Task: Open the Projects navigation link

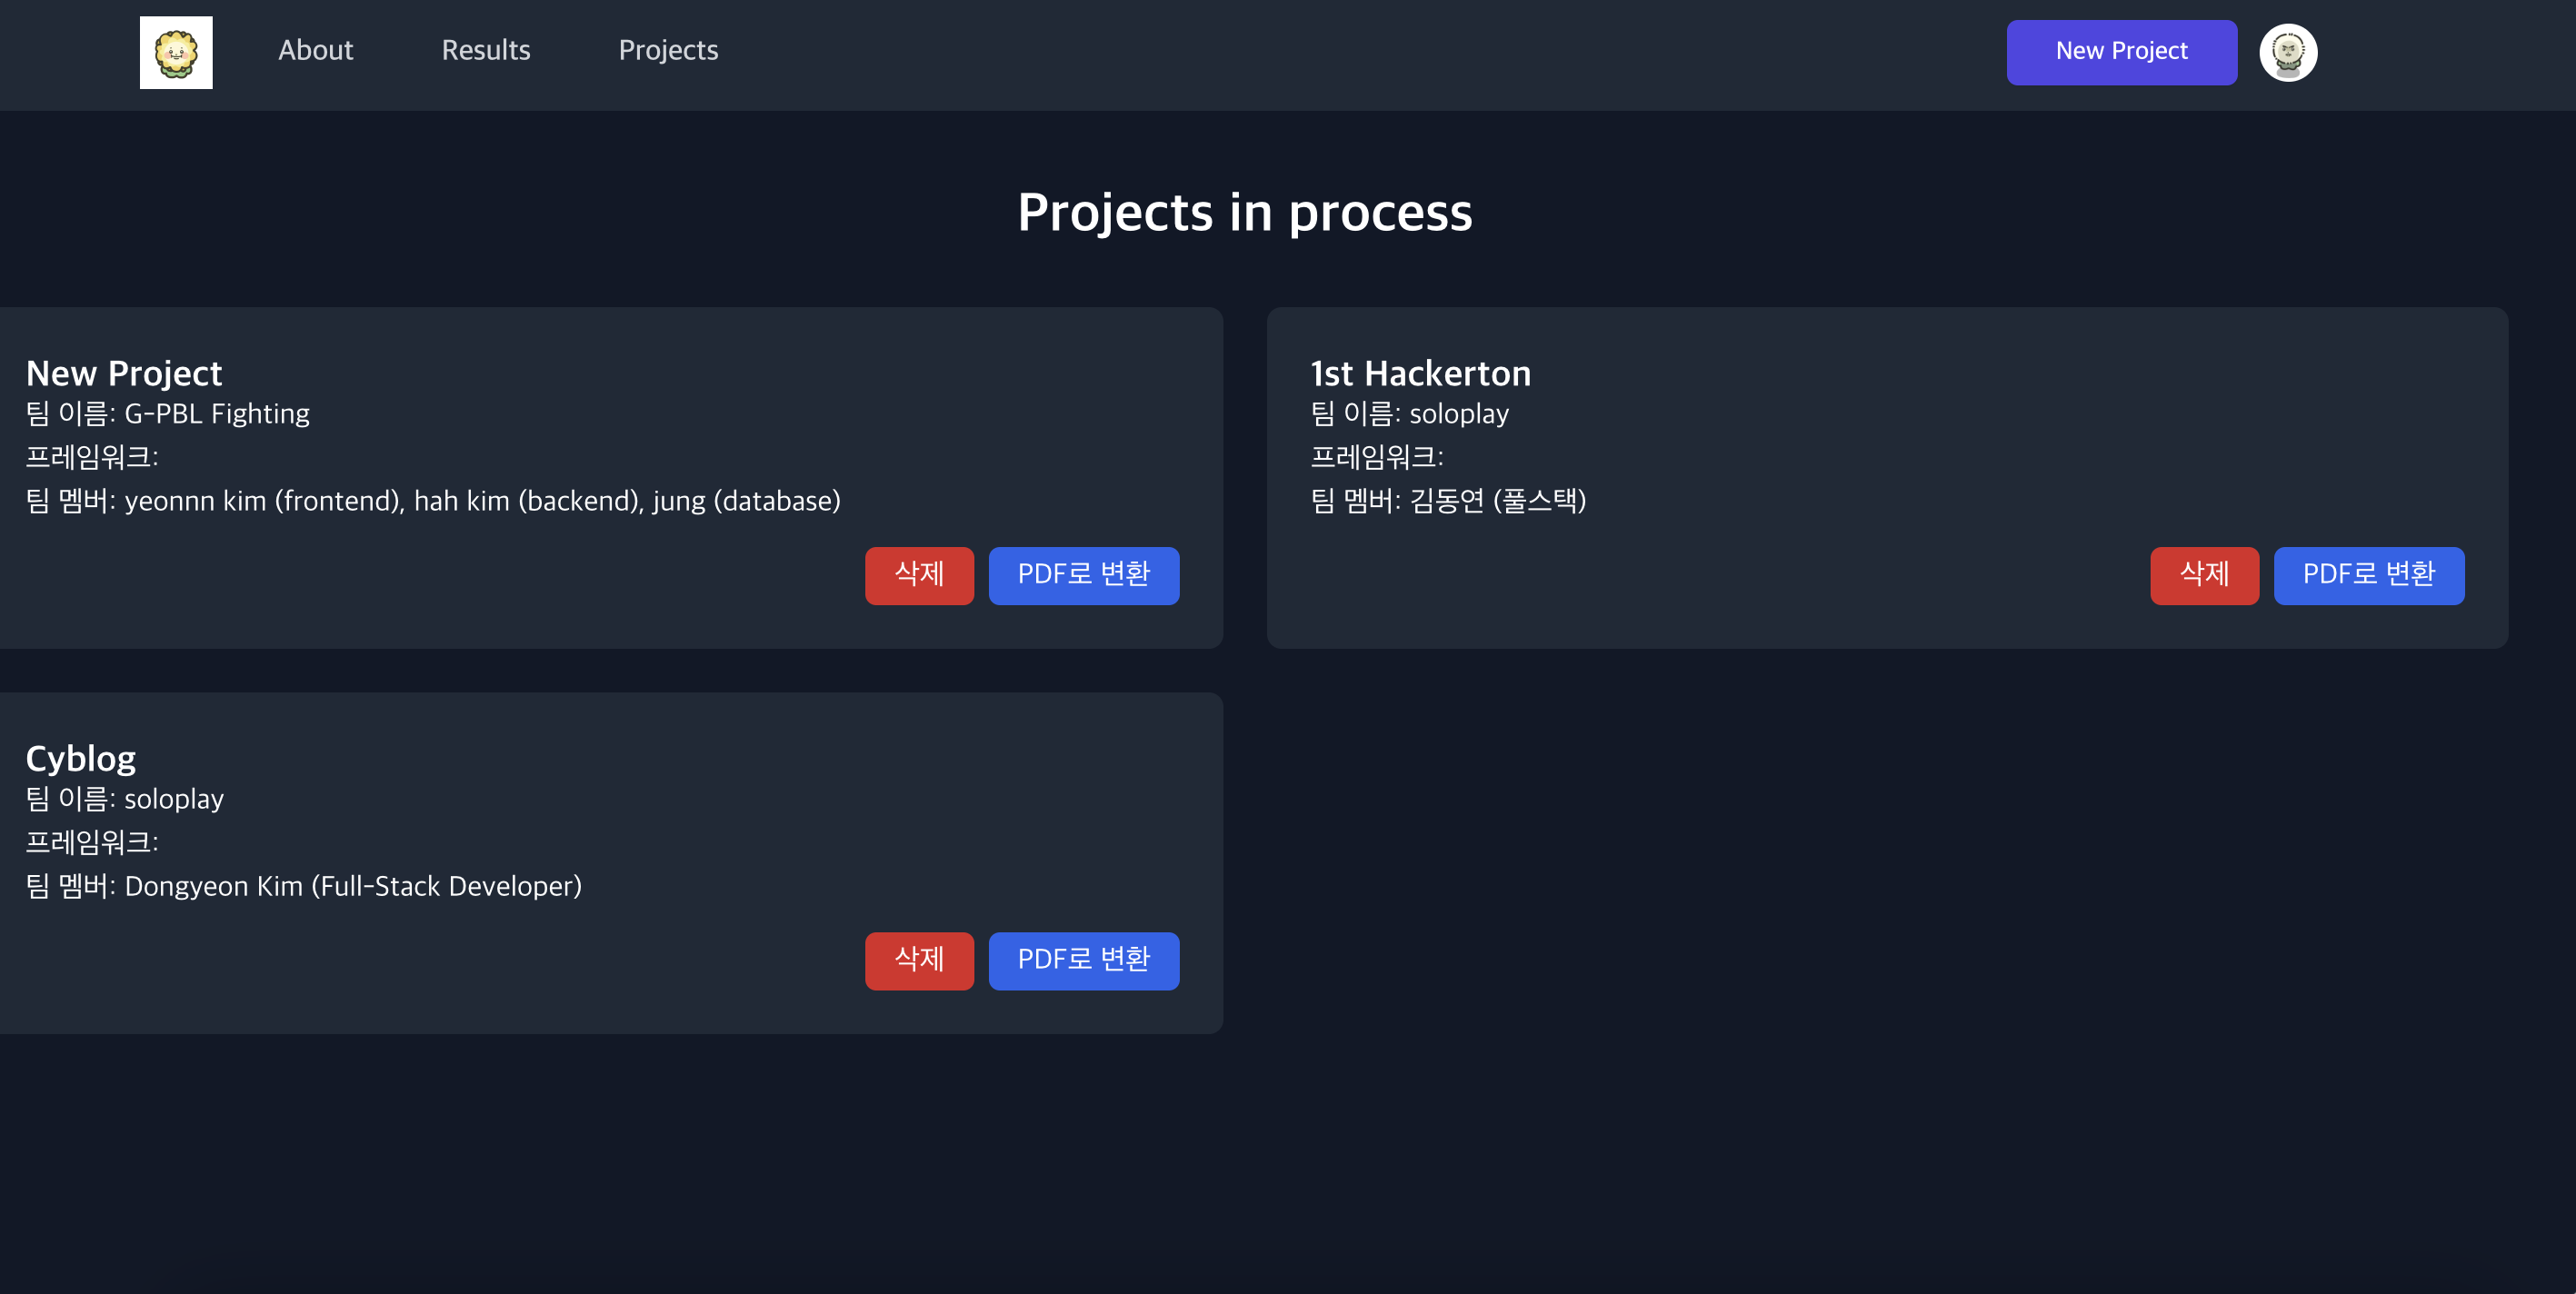Action: (668, 50)
